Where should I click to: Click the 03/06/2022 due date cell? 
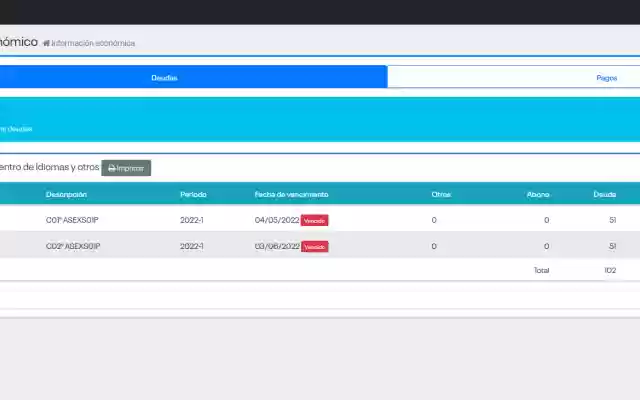[x=277, y=246]
